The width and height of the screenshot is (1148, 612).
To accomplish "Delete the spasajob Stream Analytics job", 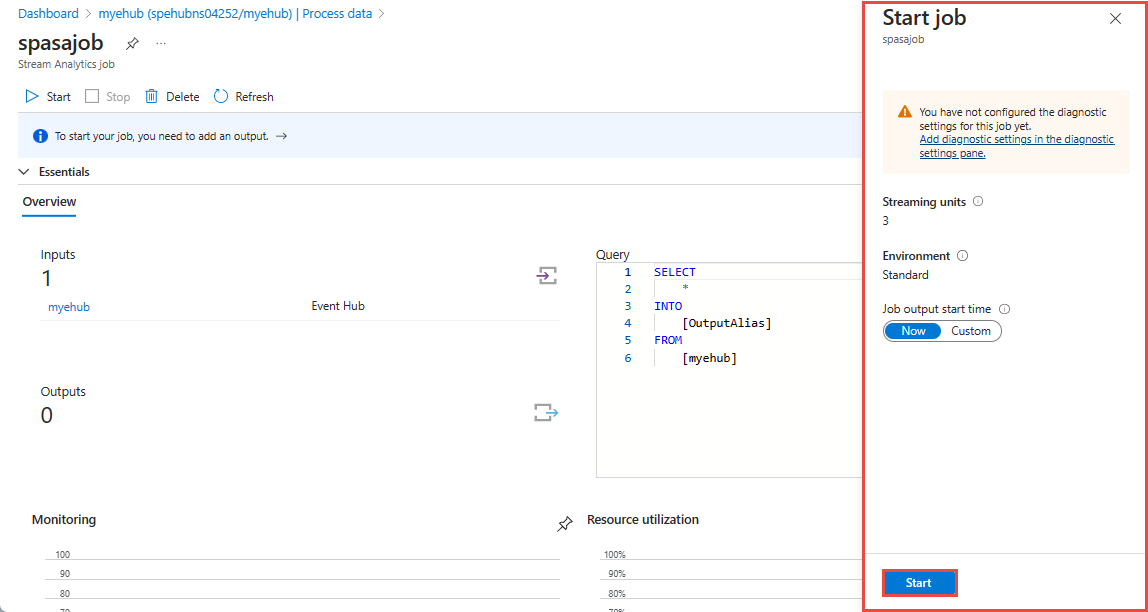I will [171, 96].
